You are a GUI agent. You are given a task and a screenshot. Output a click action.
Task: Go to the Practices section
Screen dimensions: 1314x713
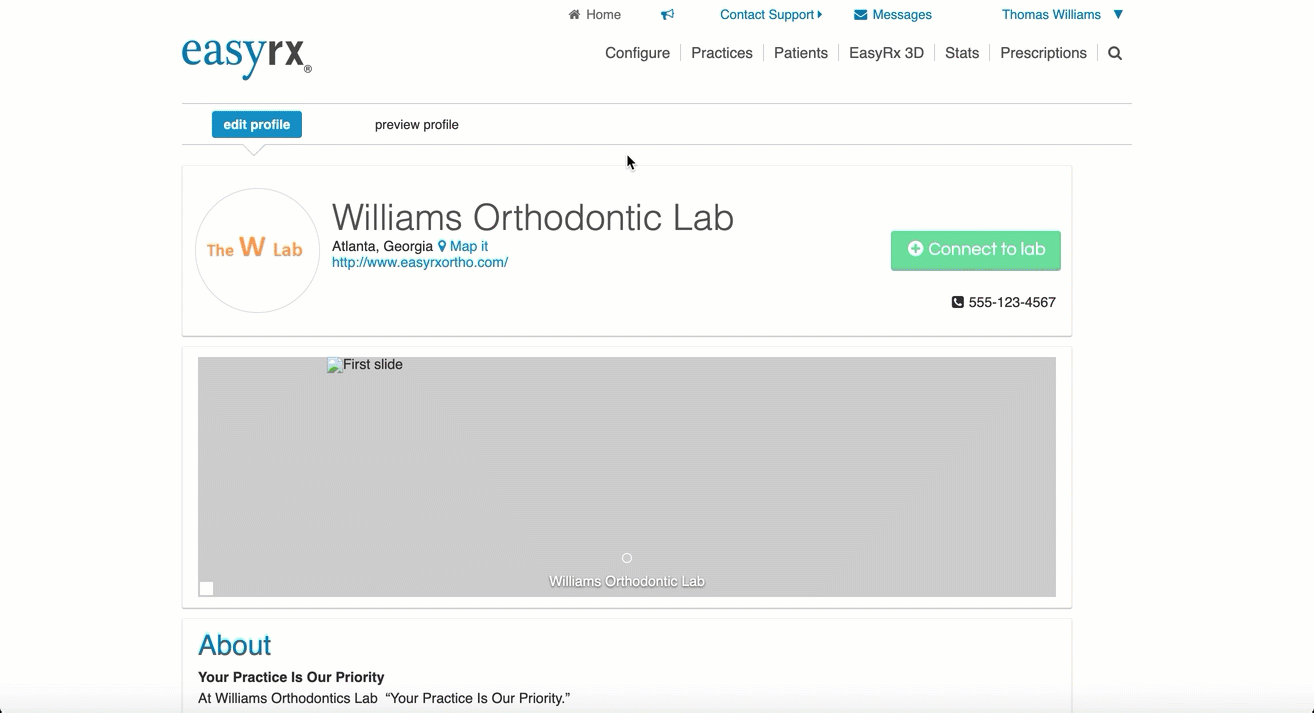[722, 53]
